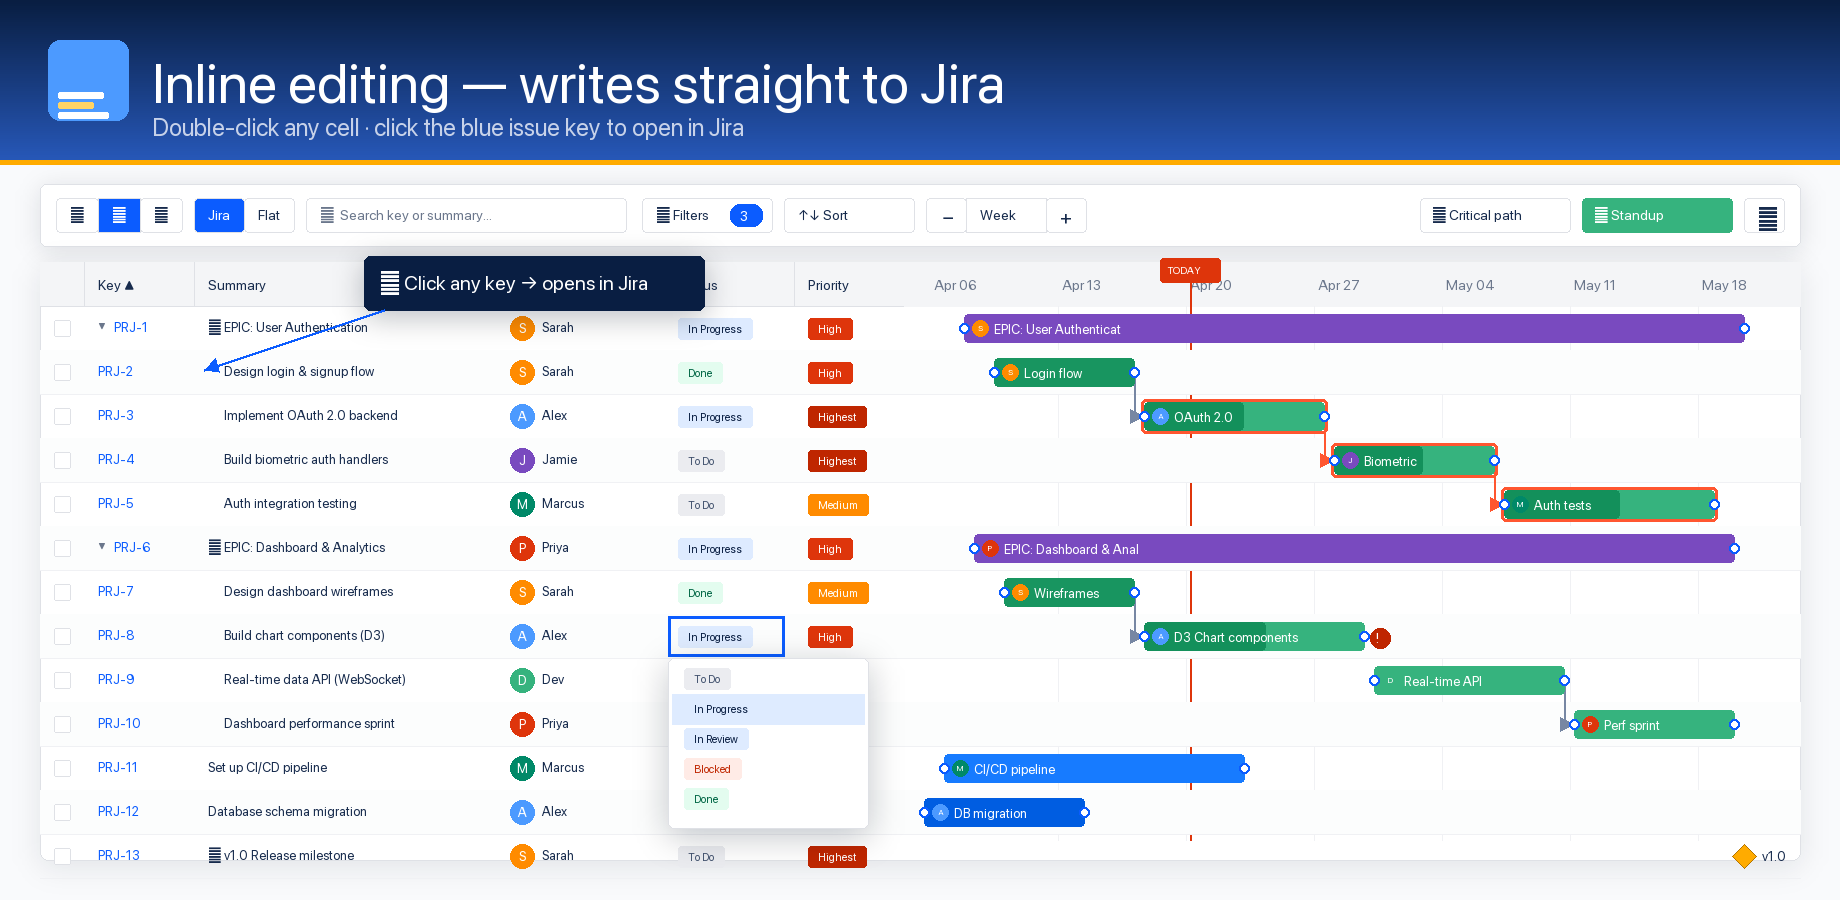The height and width of the screenshot is (900, 1840).
Task: Click Sarah's avatar on the PRJ-2 row
Action: pyautogui.click(x=522, y=372)
